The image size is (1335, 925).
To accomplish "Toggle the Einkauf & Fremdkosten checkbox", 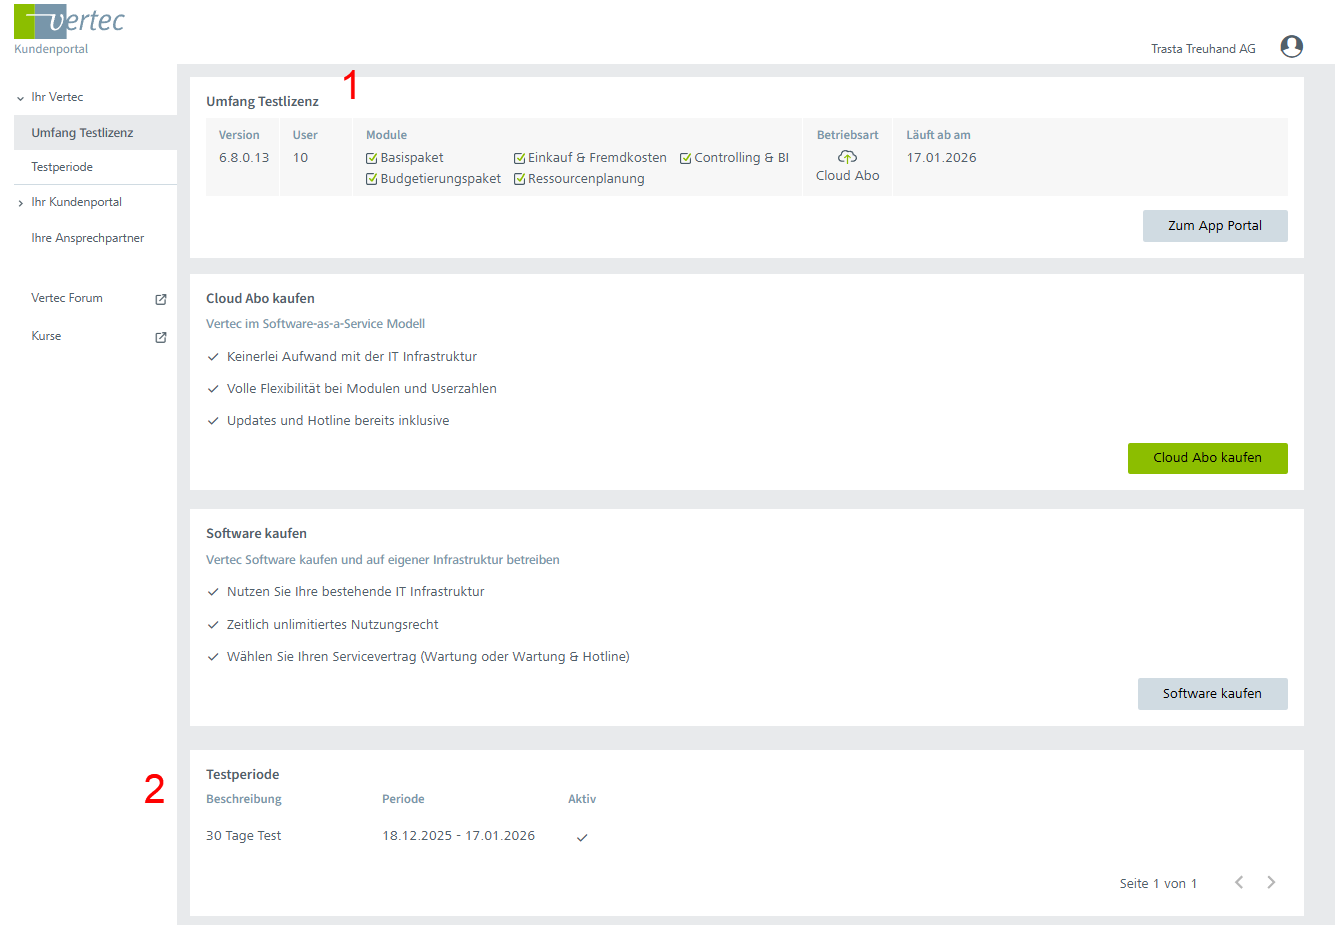I will [520, 158].
